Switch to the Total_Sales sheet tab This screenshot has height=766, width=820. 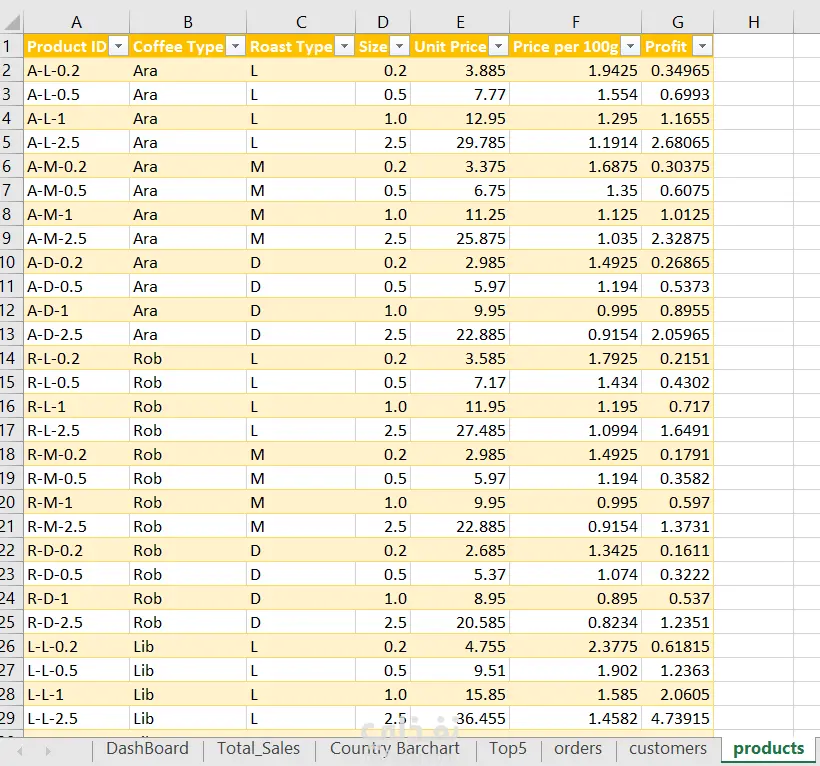click(x=259, y=748)
